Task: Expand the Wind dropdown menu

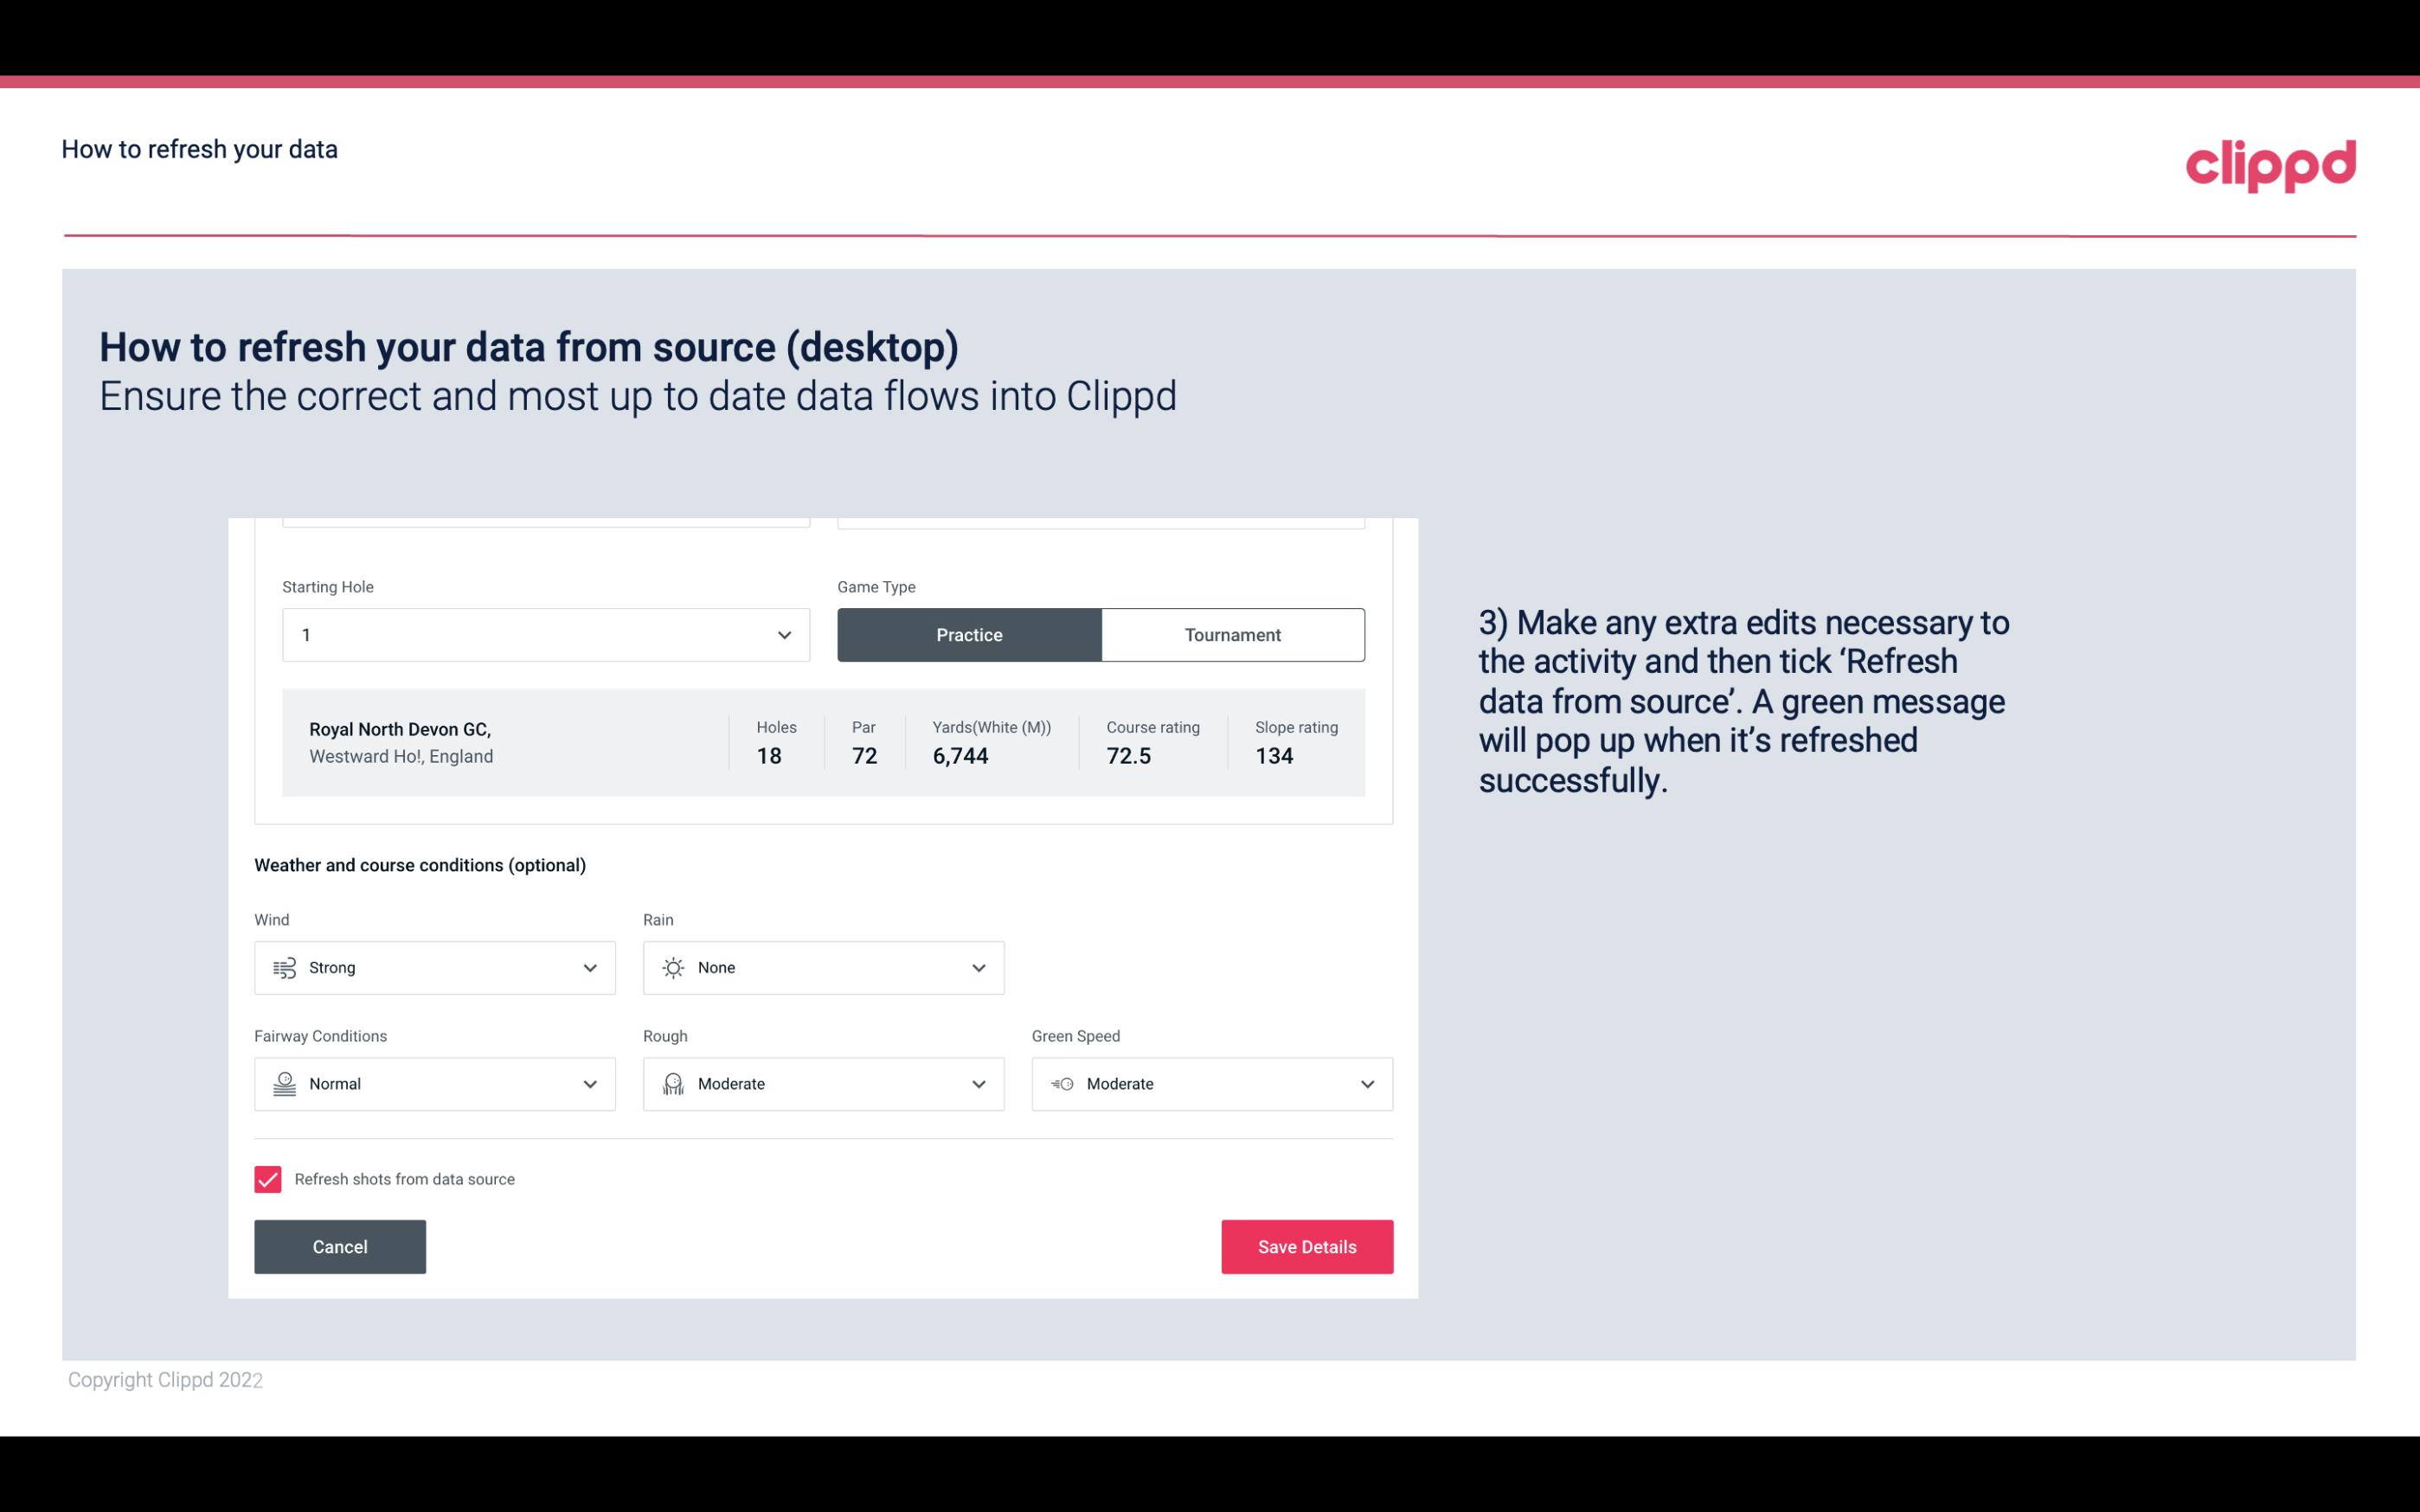Action: pos(587,967)
